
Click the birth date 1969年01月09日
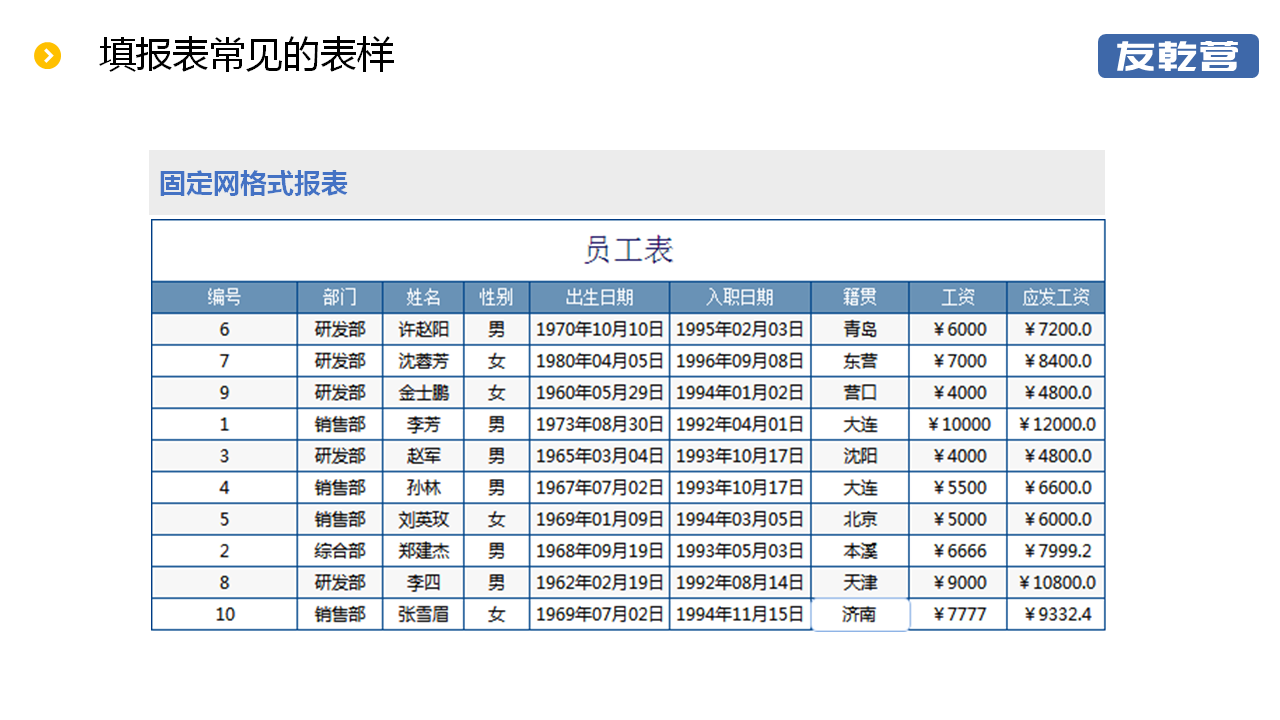600,519
